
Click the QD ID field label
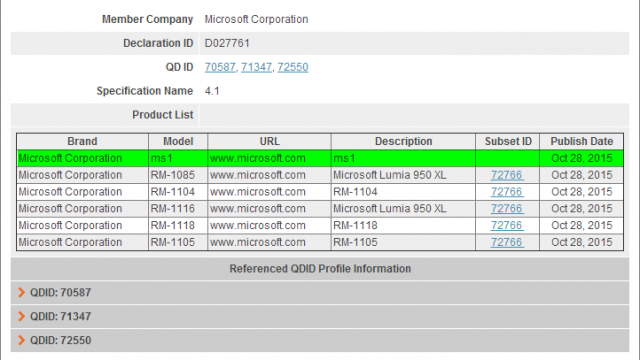[x=179, y=67]
